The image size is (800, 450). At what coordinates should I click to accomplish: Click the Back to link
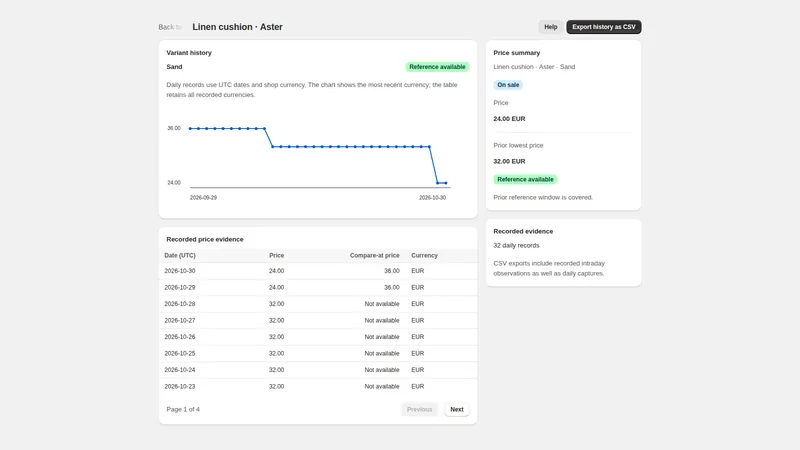tap(170, 27)
